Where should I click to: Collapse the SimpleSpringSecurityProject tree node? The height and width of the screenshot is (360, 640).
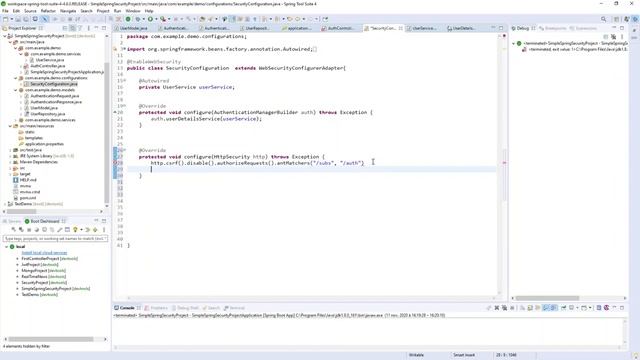[x=5, y=36]
